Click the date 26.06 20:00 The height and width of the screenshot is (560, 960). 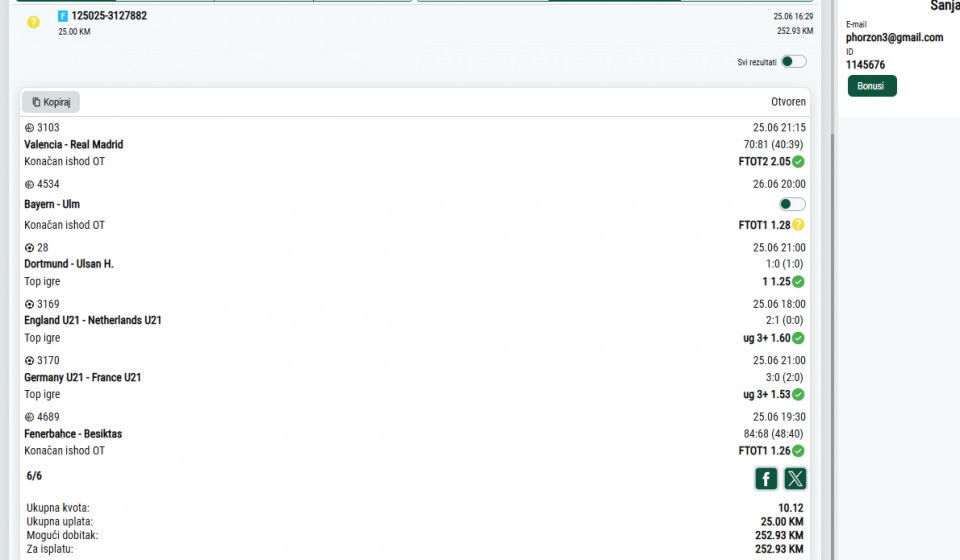pyautogui.click(x=779, y=184)
